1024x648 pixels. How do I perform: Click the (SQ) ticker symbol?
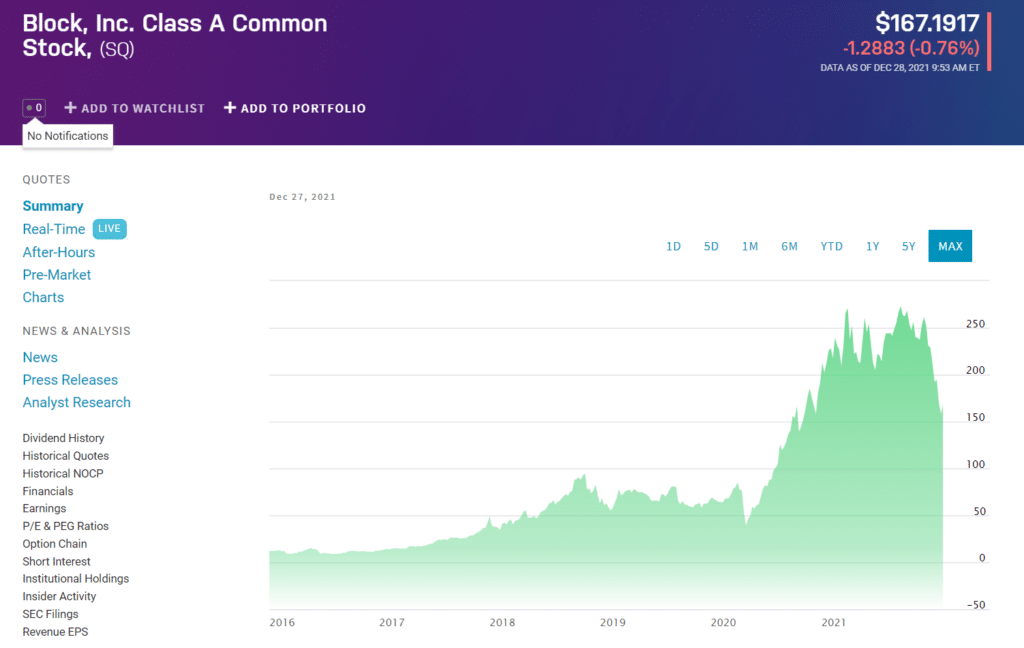point(117,49)
